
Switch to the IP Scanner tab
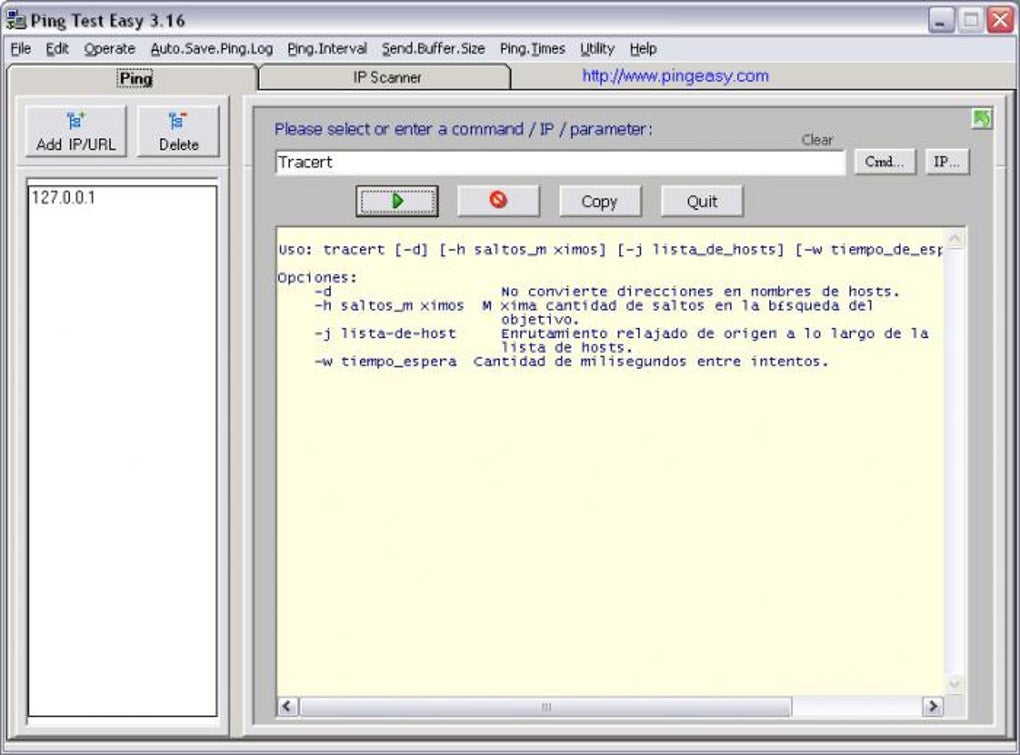click(386, 77)
